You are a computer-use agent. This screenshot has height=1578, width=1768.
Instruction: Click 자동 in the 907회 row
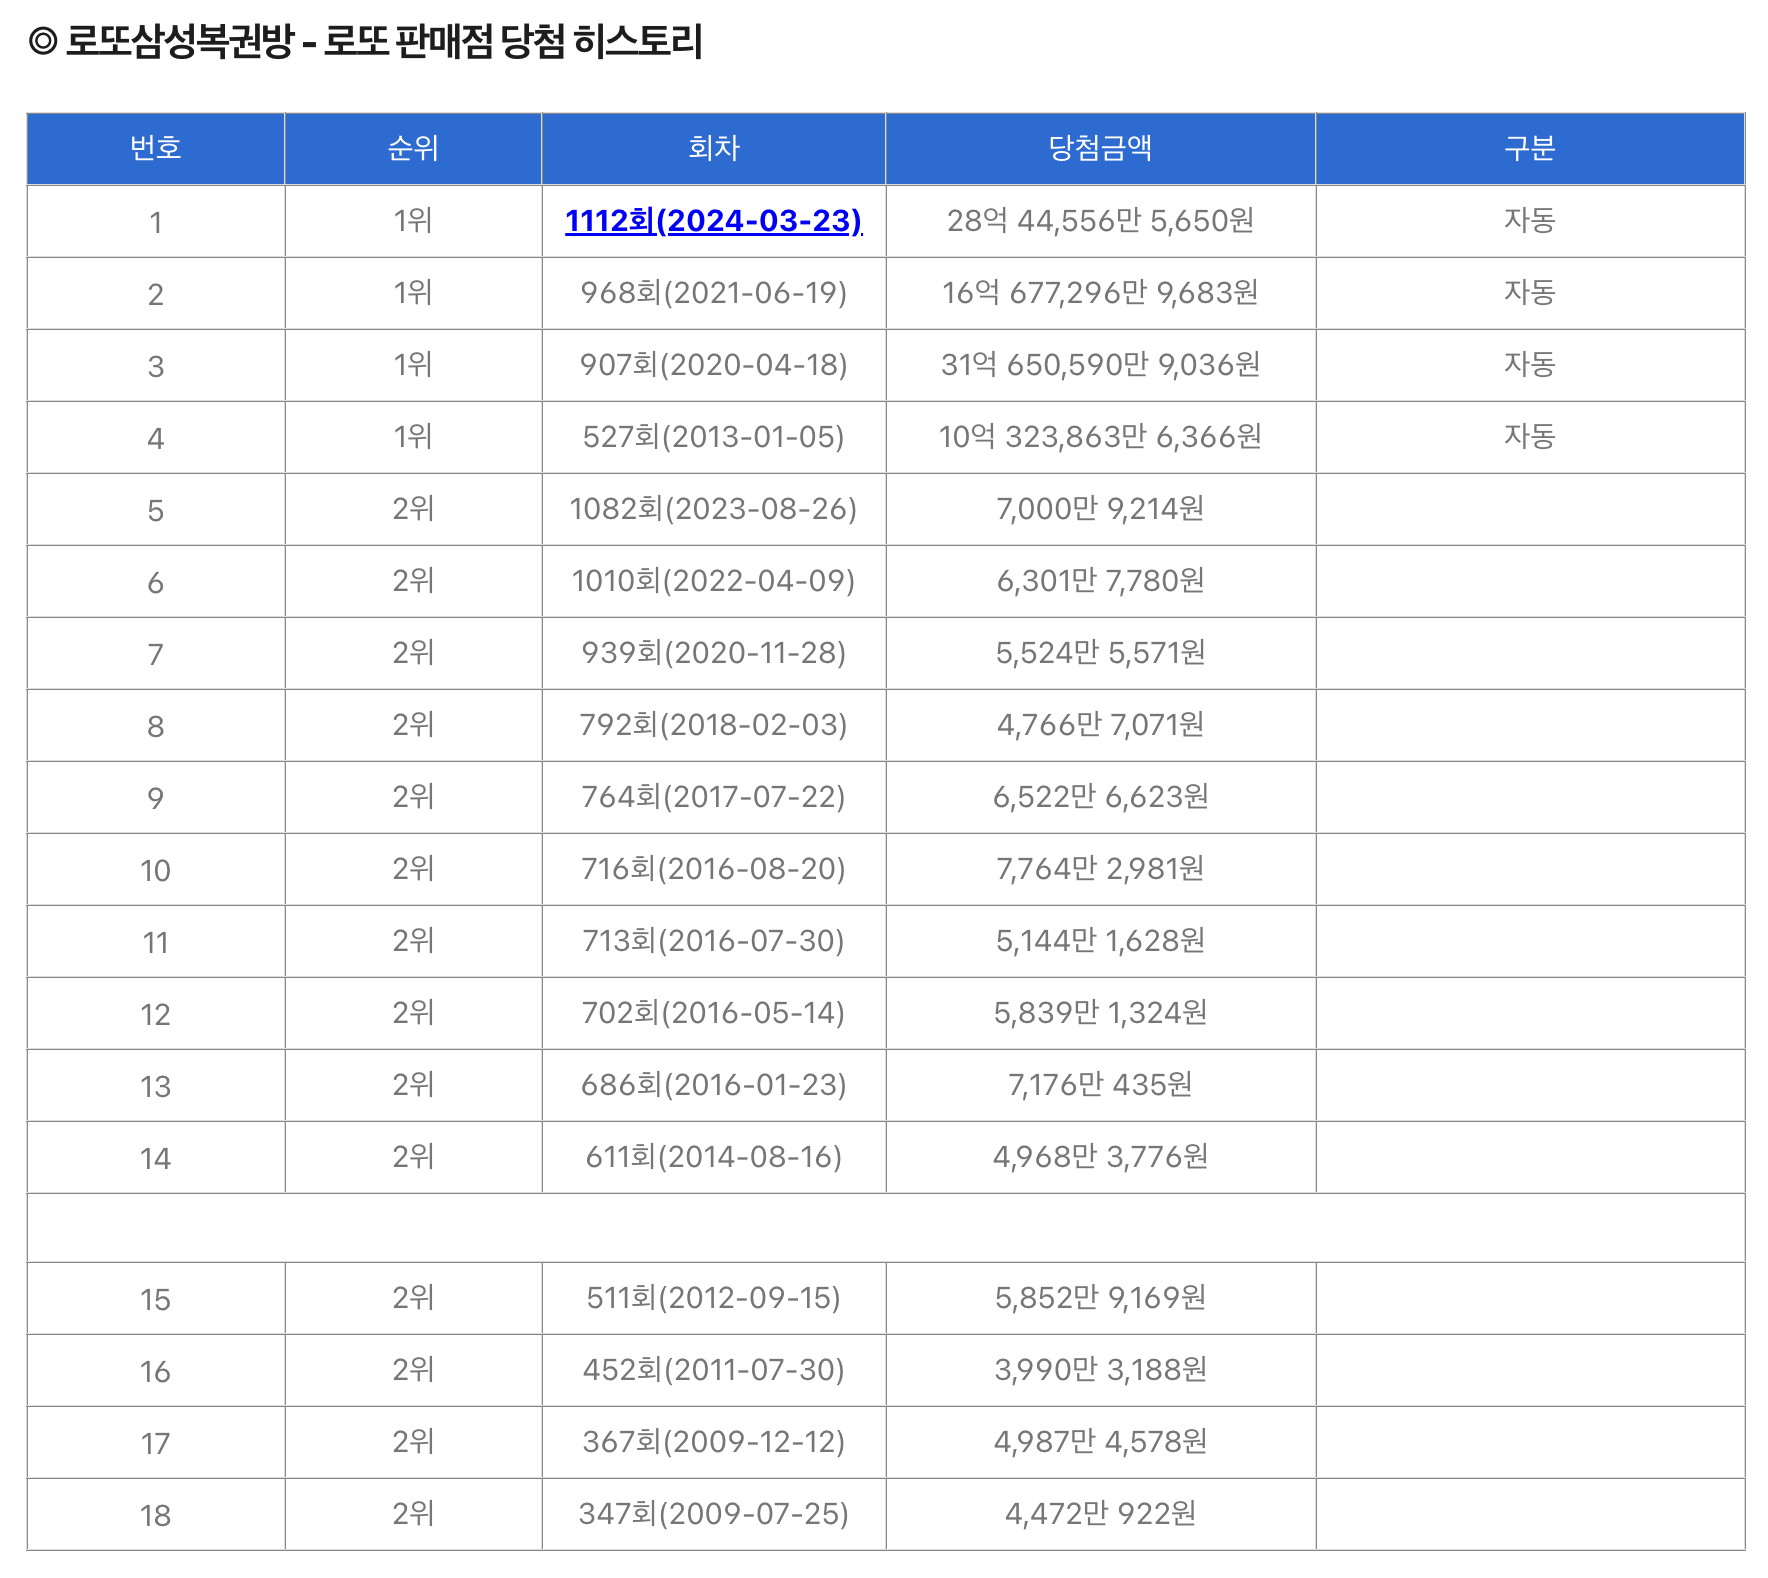click(x=1530, y=364)
